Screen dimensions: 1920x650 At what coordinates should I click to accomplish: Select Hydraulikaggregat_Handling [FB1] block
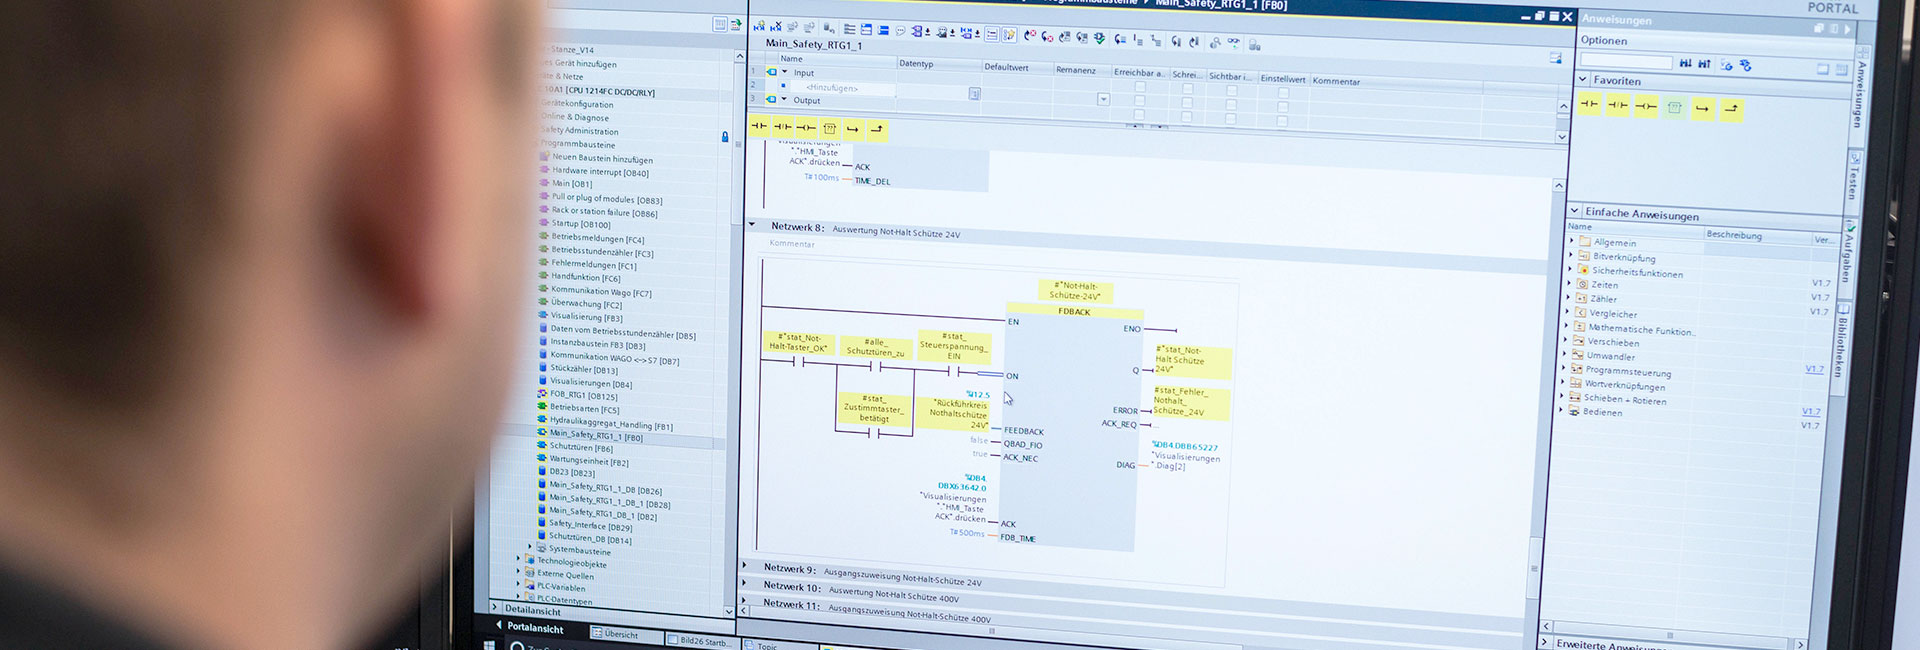(611, 424)
